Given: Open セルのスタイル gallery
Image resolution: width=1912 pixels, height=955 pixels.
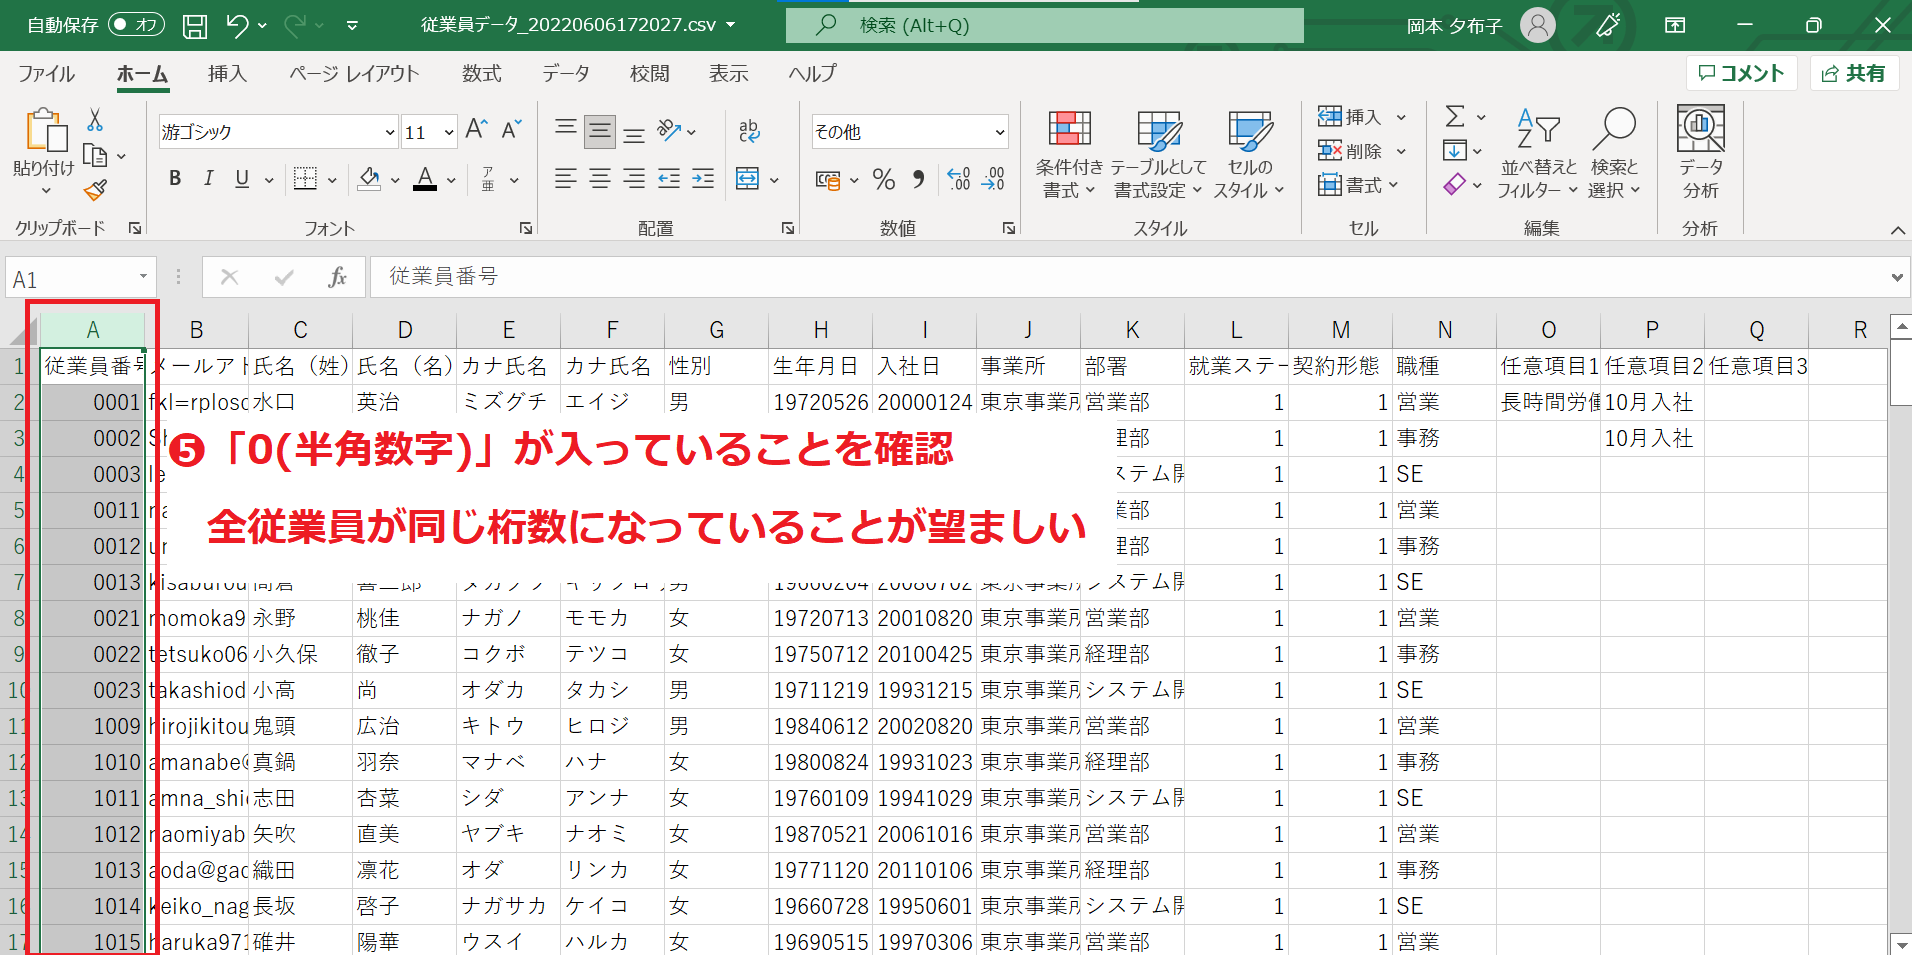Looking at the screenshot, I should tap(1249, 152).
